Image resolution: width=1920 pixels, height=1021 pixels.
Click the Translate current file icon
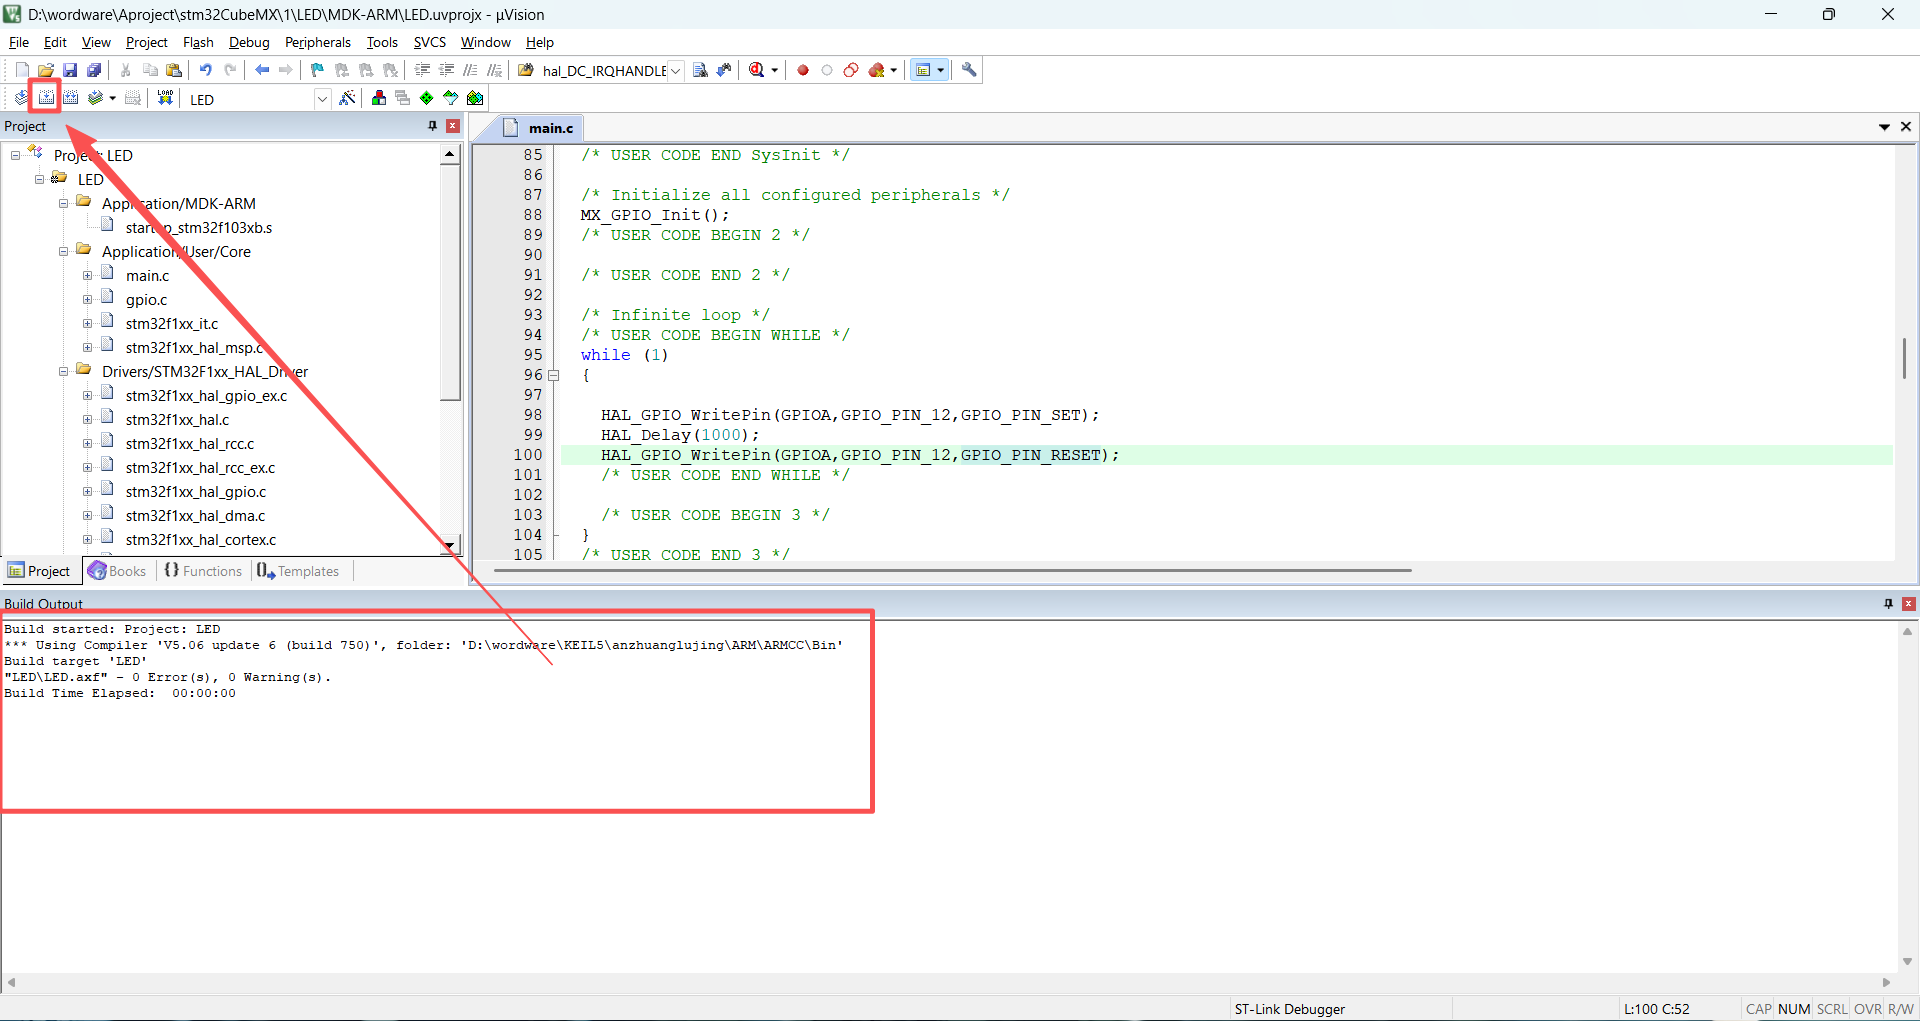click(x=21, y=98)
